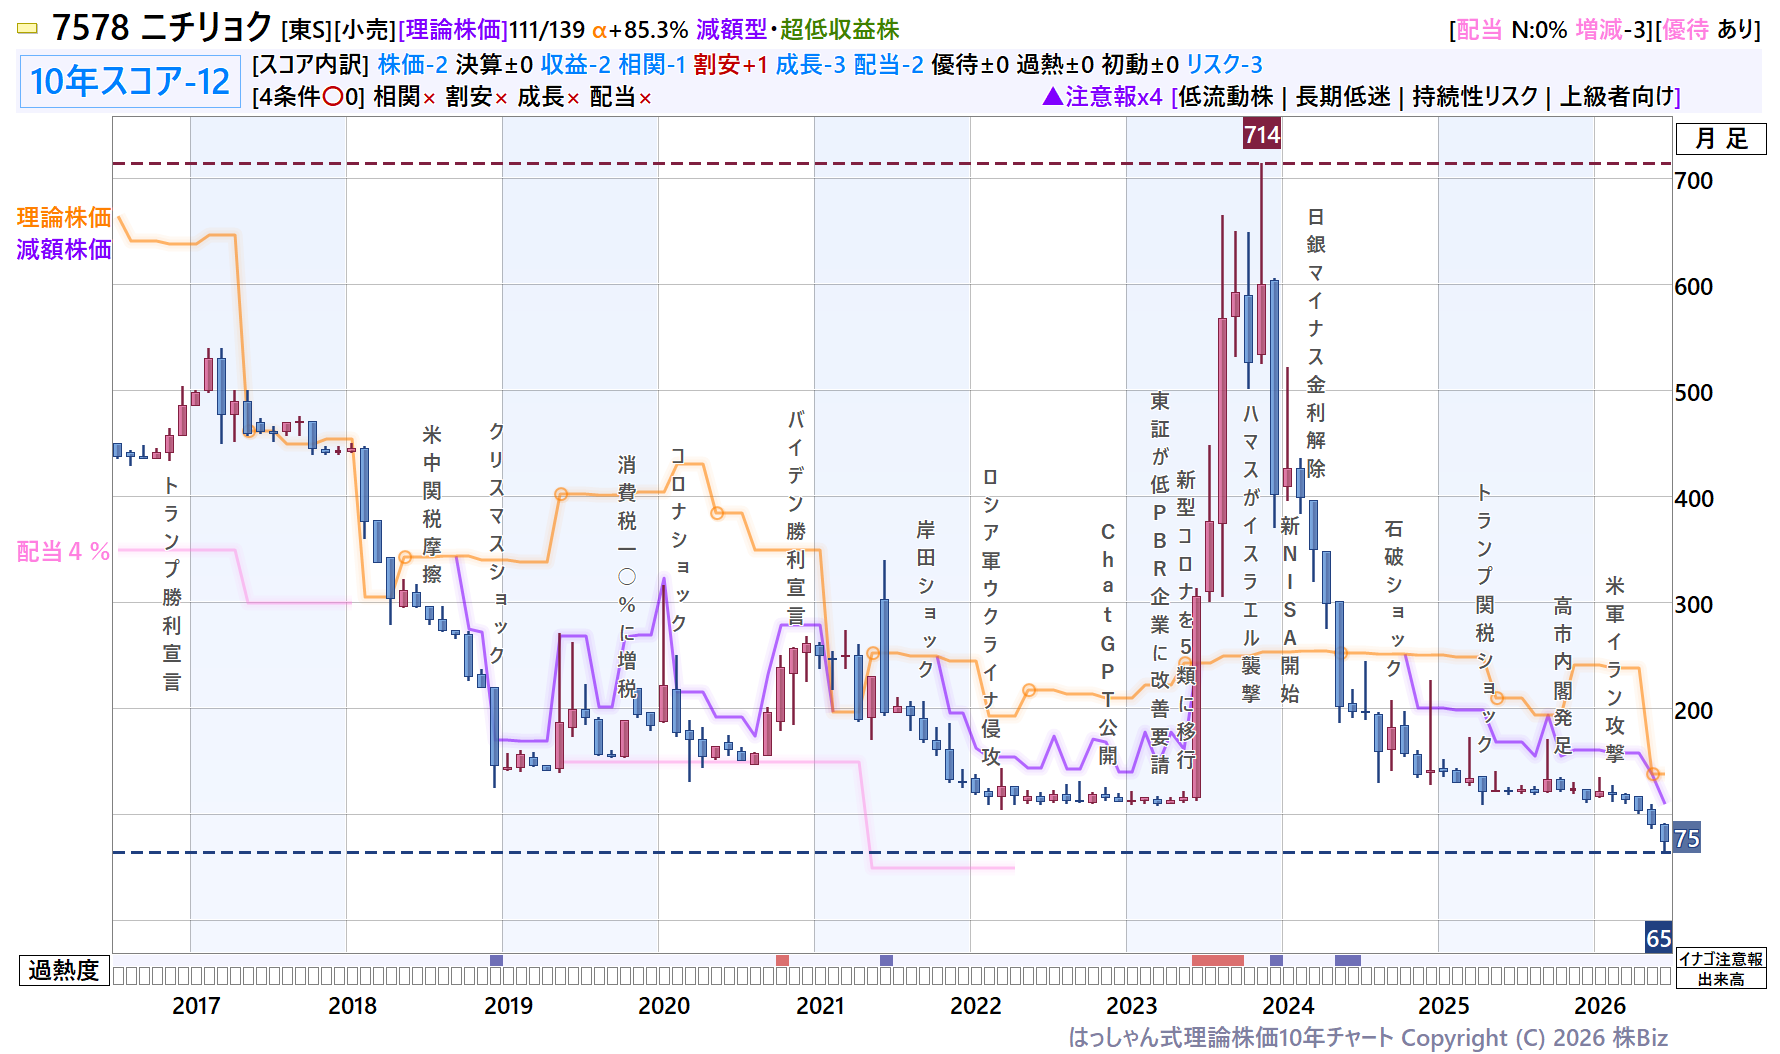Screen dimensions: 1780x1054
Task: Click the 出来高 volume label
Action: point(1721,979)
